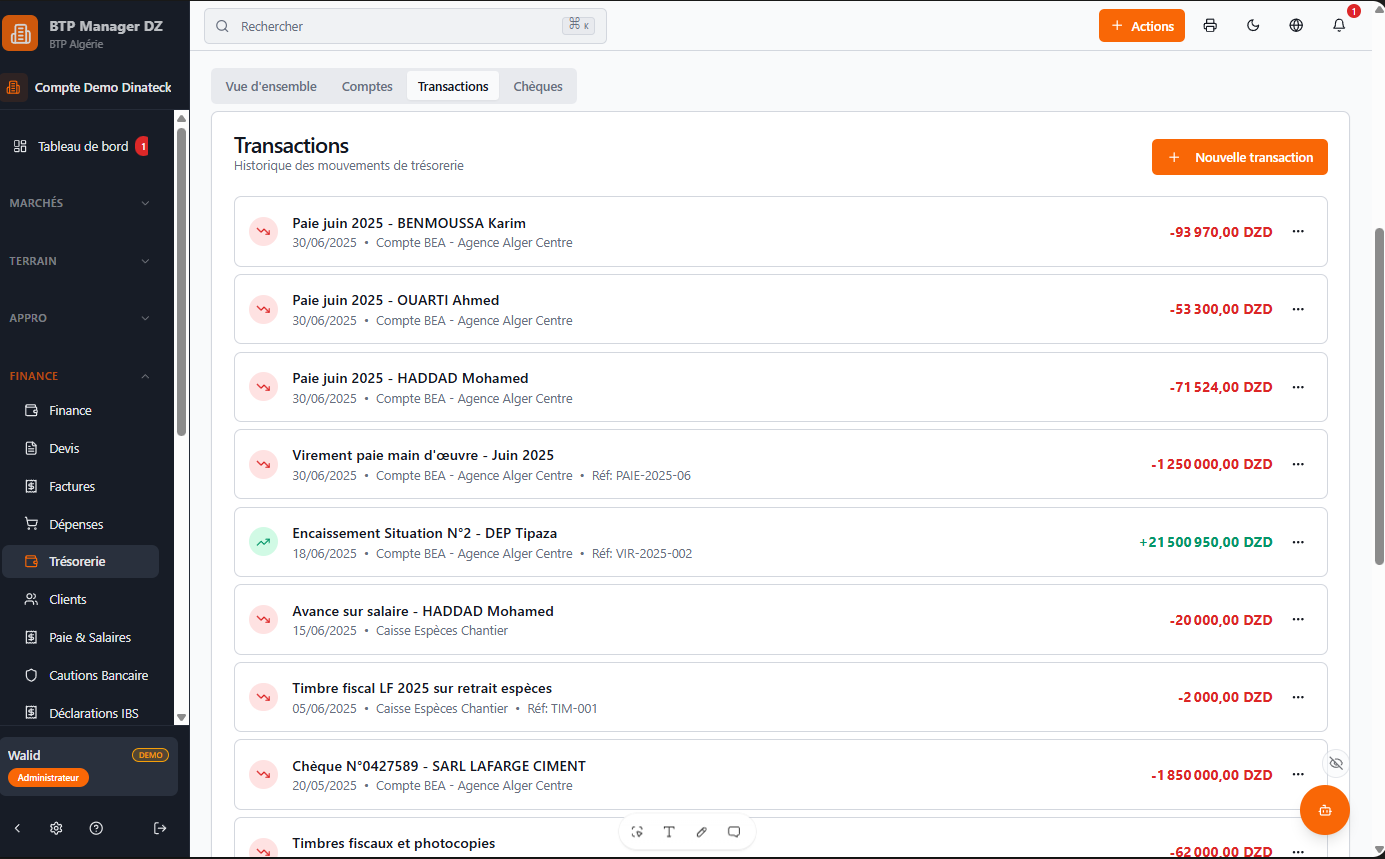
Task: Open Clients sidebar item
Action: pos(80,599)
